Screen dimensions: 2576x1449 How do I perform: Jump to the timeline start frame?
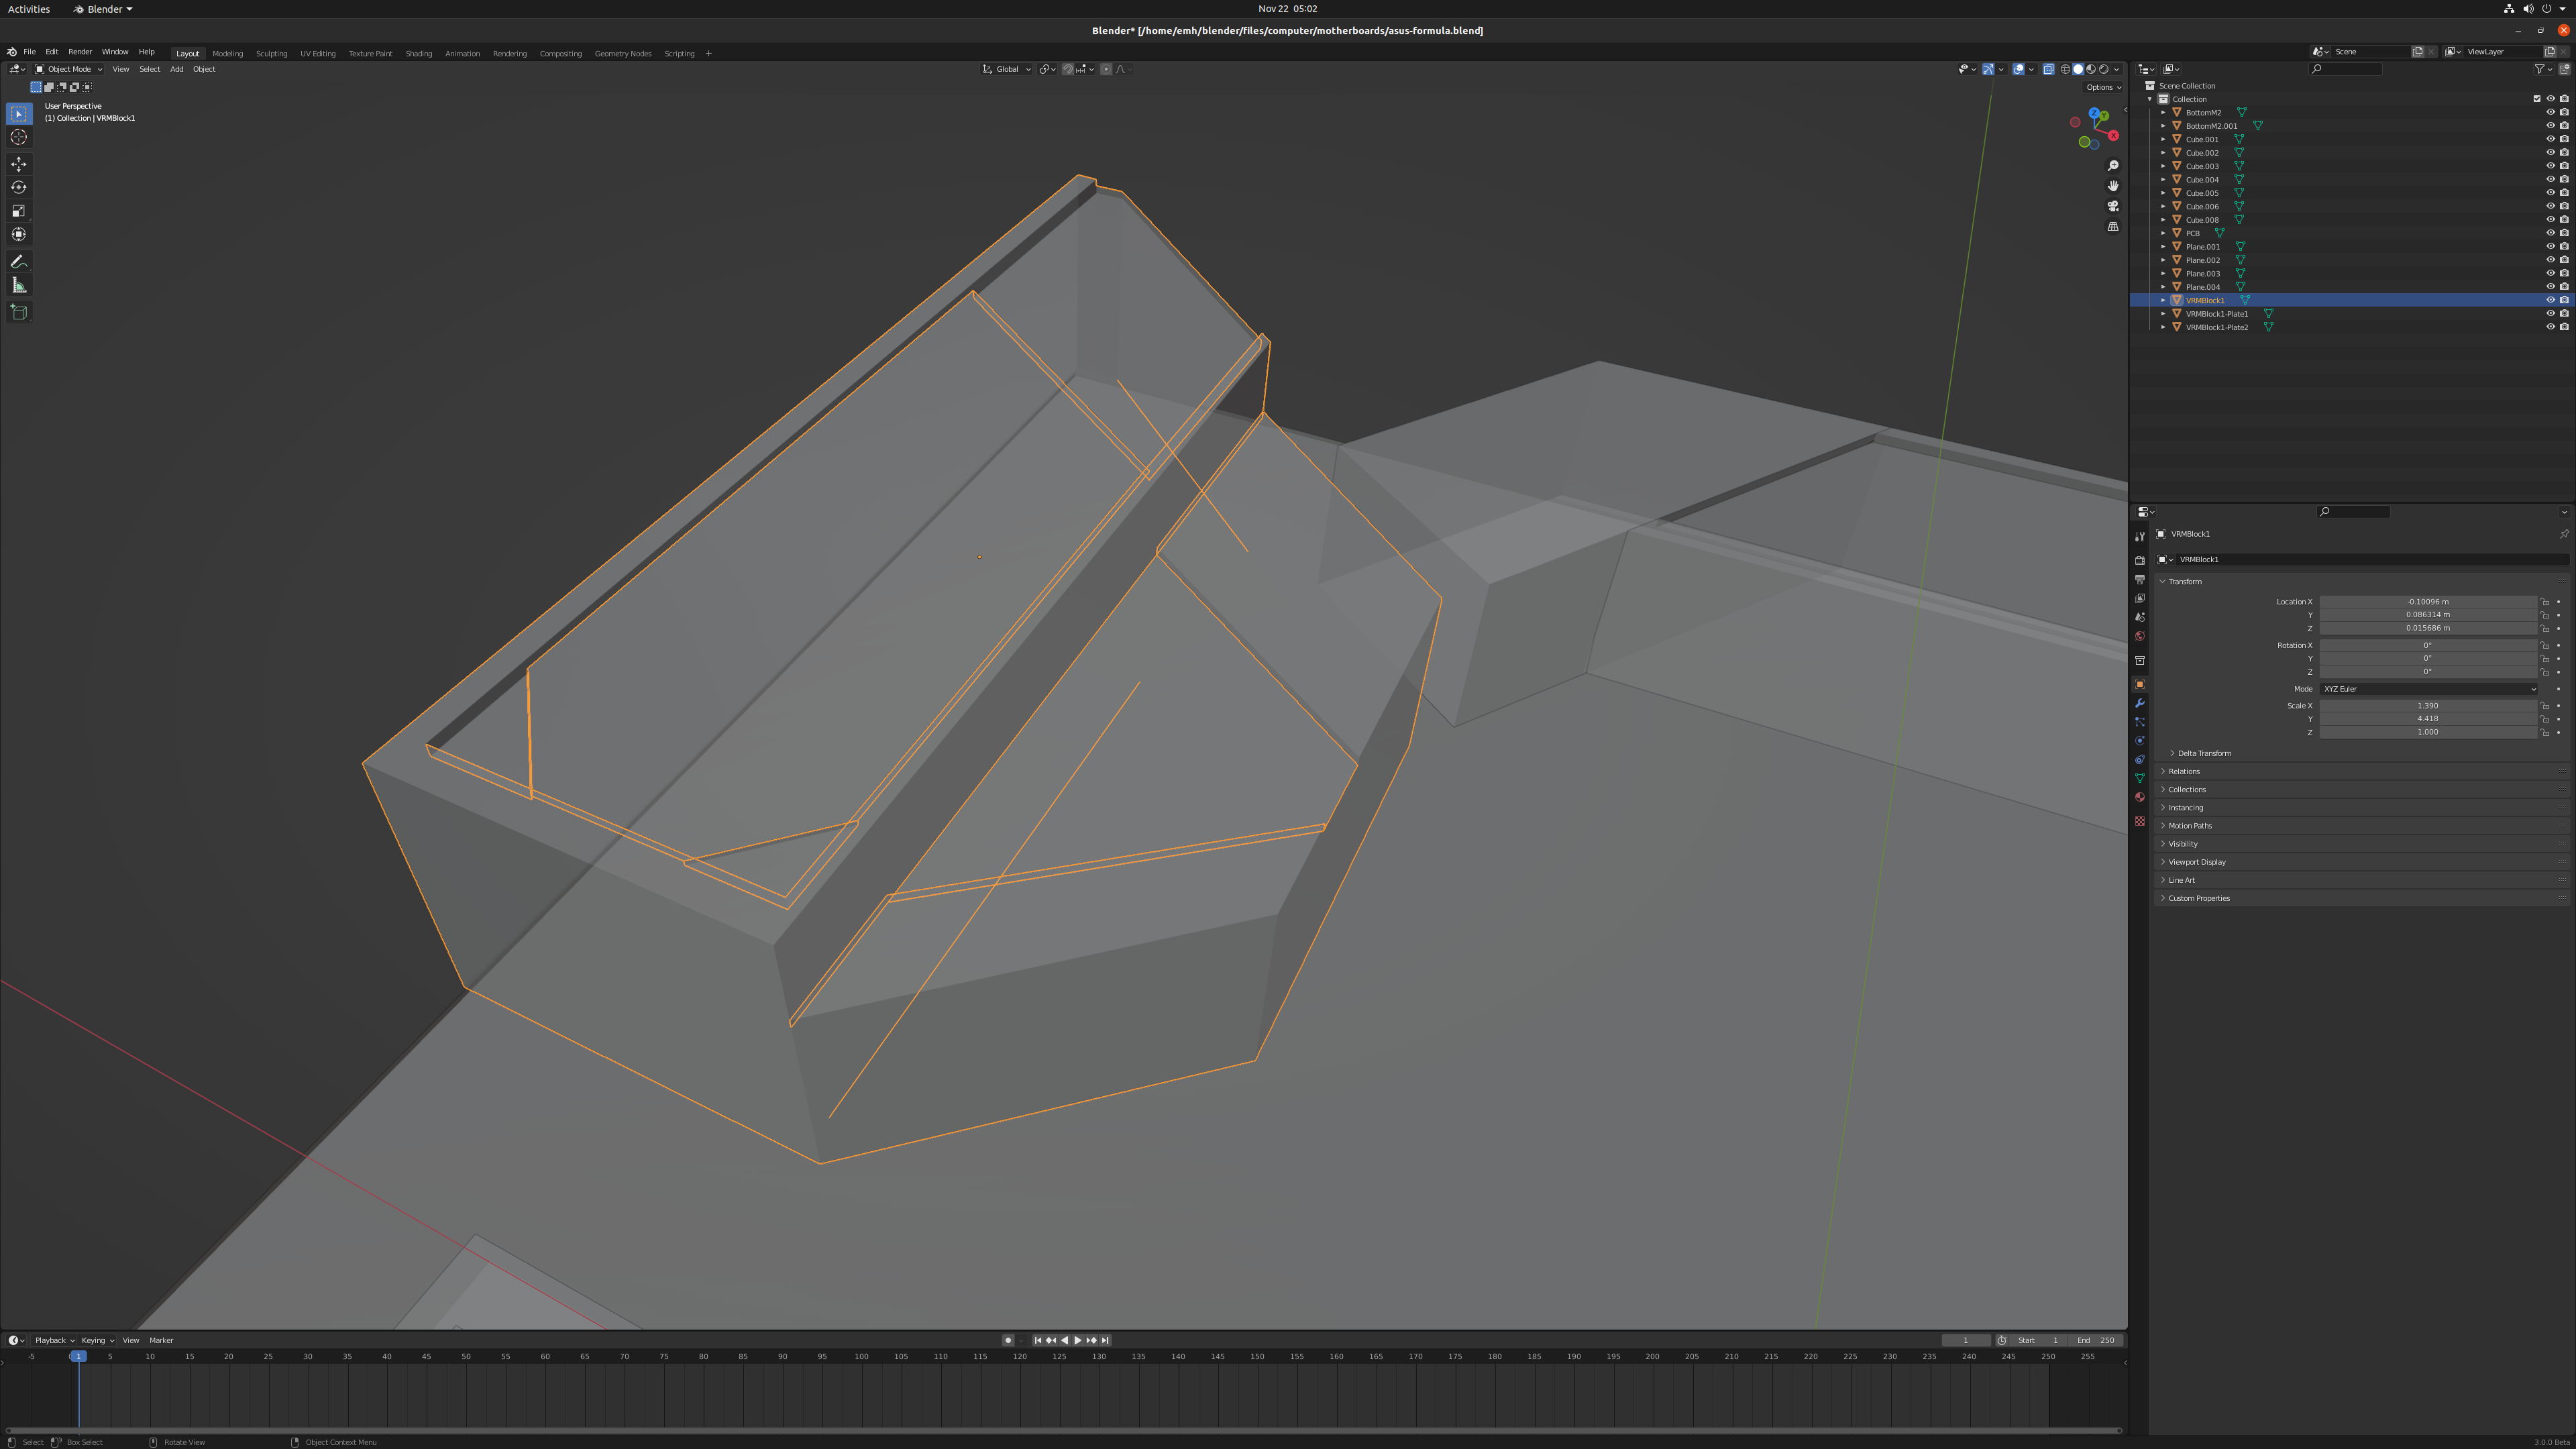tap(1038, 1340)
